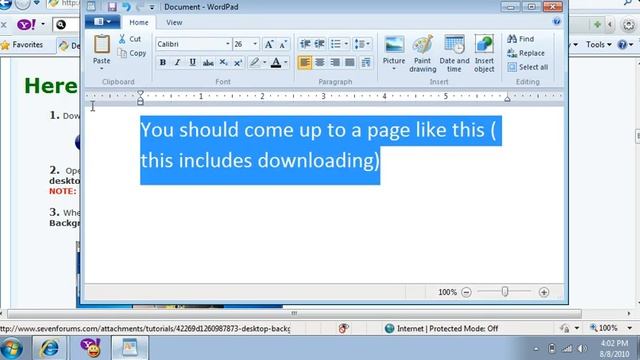Start a bulleted list
The width and height of the screenshot is (640, 360).
coord(336,44)
